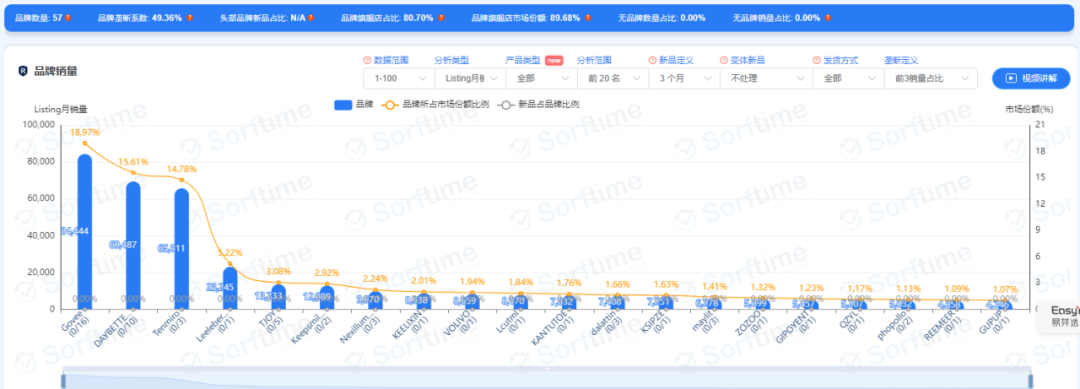
Task: Click info icon after 头部品牌新品占比 N/A
Action: coord(311,18)
